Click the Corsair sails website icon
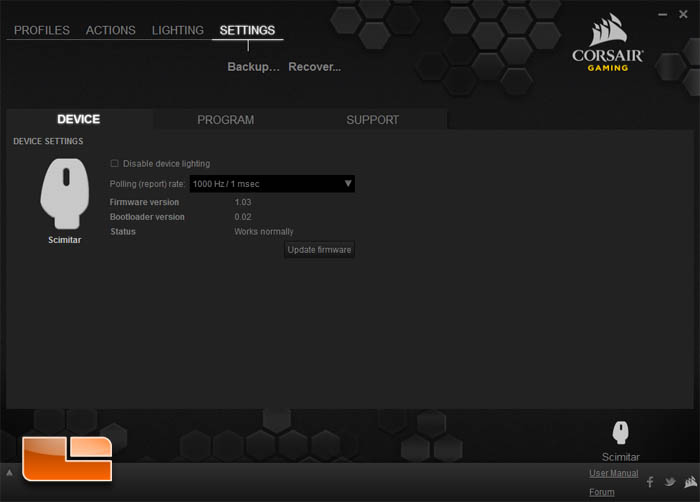 691,482
